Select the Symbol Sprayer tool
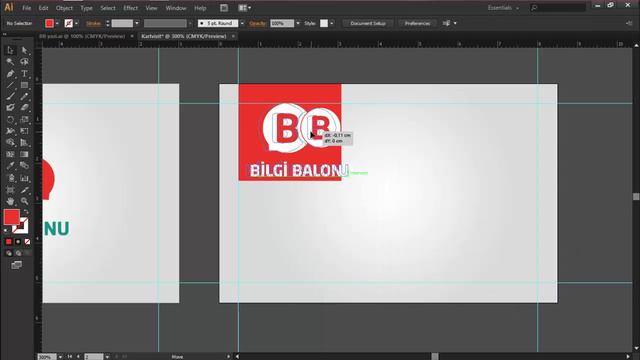The height and width of the screenshot is (360, 640). click(x=10, y=178)
